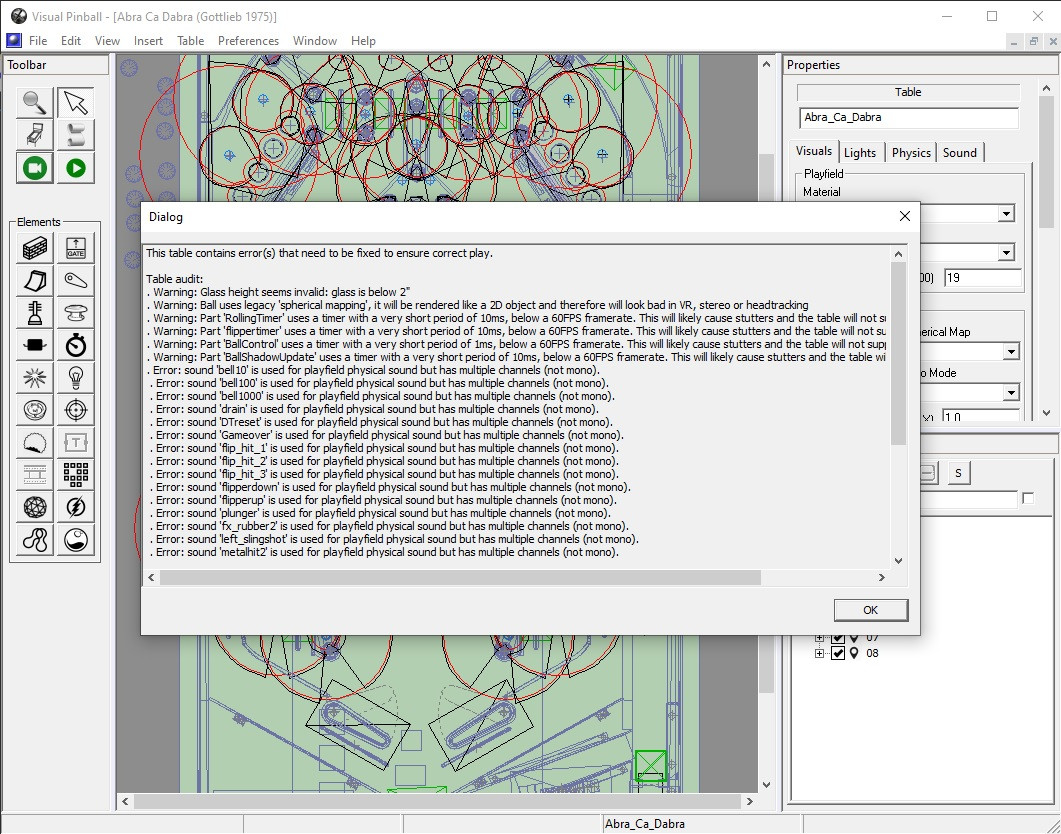Image resolution: width=1061 pixels, height=834 pixels.
Task: Open the Mode dropdown in Properties
Action: [1011, 392]
